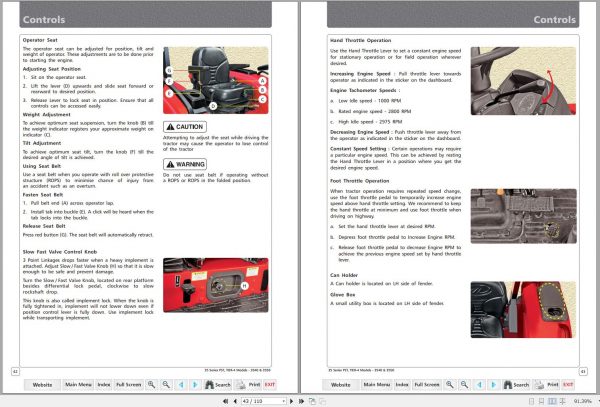Screen dimensions: 600x407
Task: Click blue next arrow on right page 43
Action: pyautogui.click(x=493, y=384)
